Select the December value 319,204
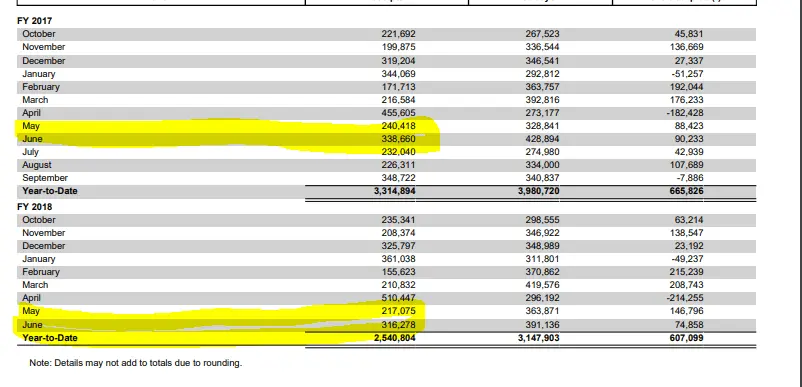This screenshot has width=802, height=387. click(398, 61)
